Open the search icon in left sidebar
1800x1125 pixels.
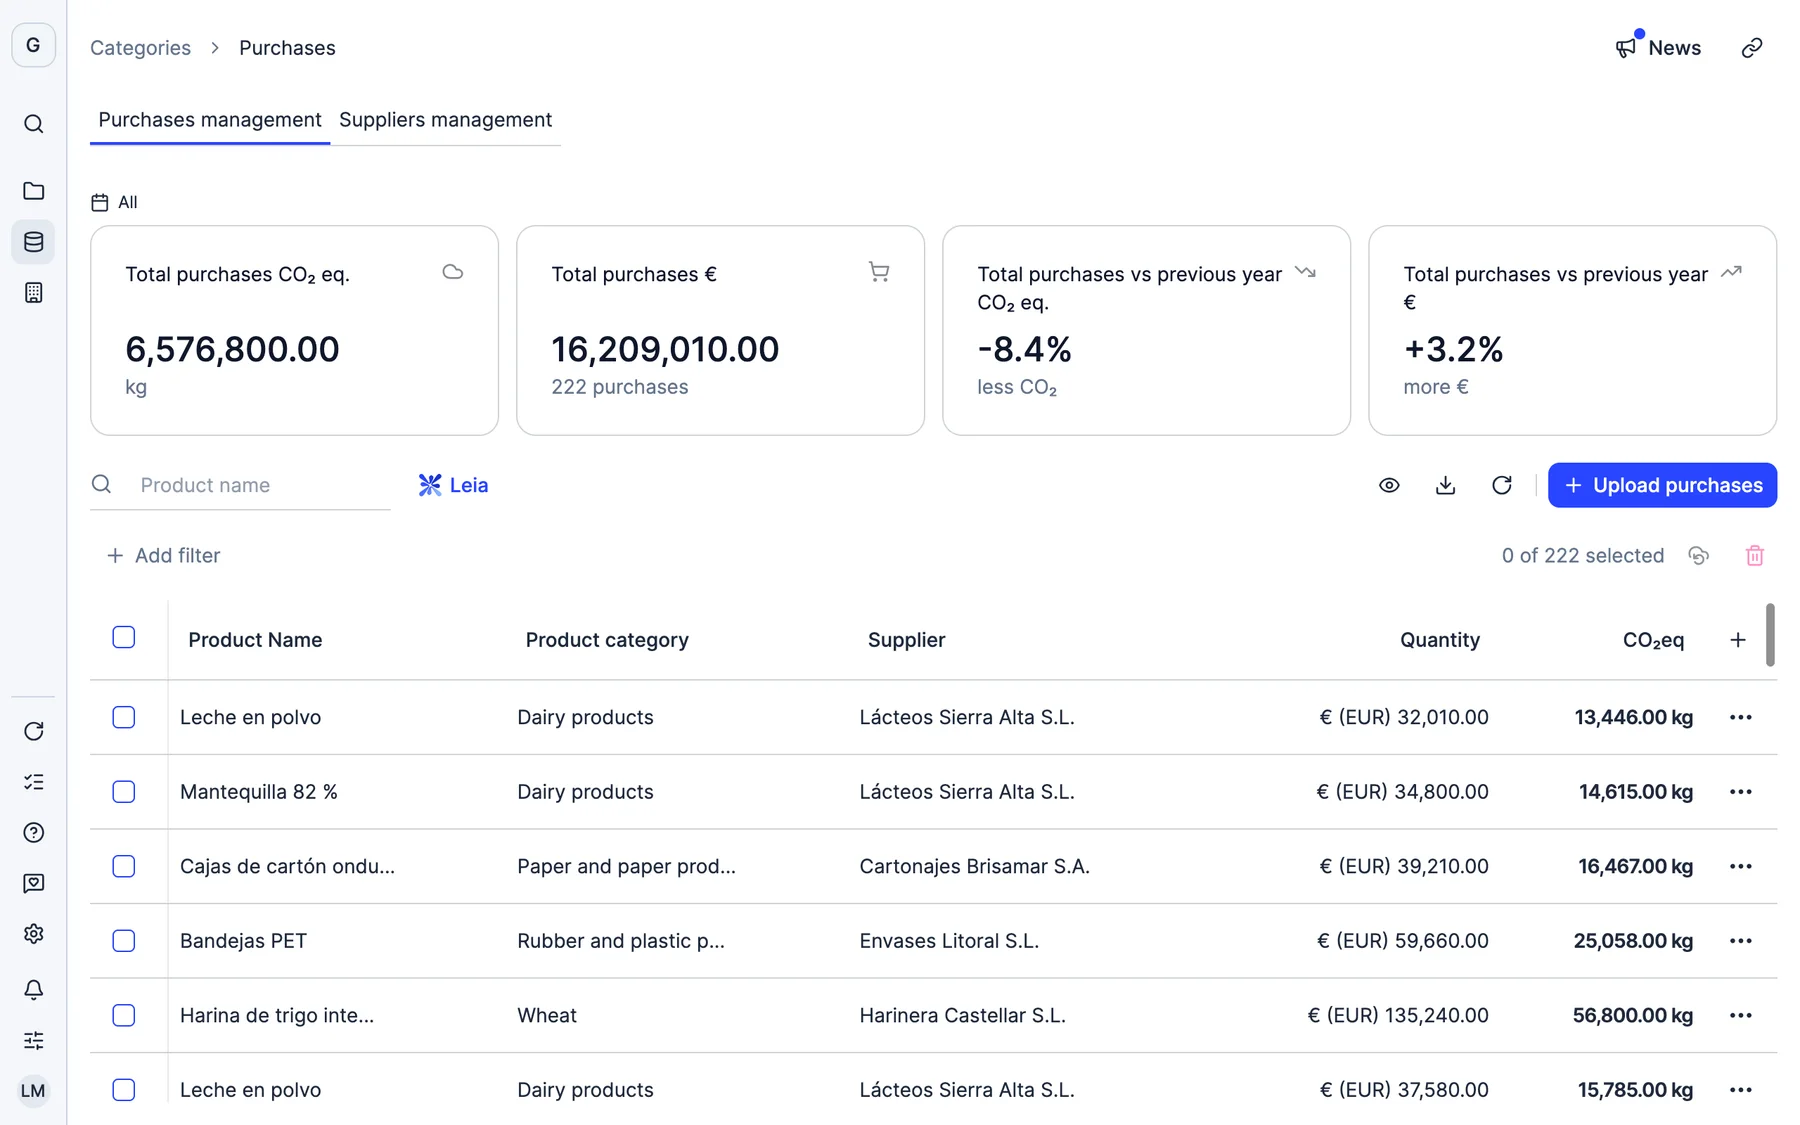click(34, 124)
